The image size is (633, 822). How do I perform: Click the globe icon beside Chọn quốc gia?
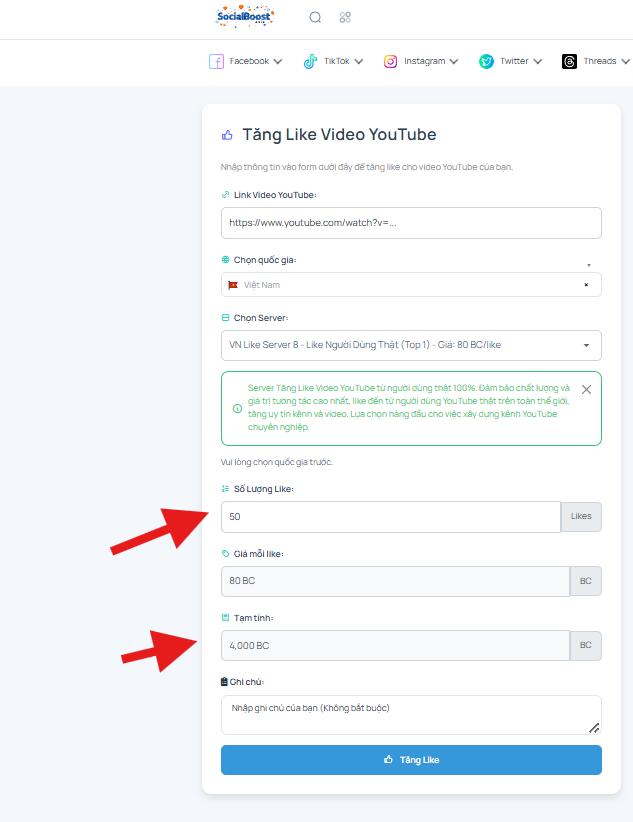(226, 259)
